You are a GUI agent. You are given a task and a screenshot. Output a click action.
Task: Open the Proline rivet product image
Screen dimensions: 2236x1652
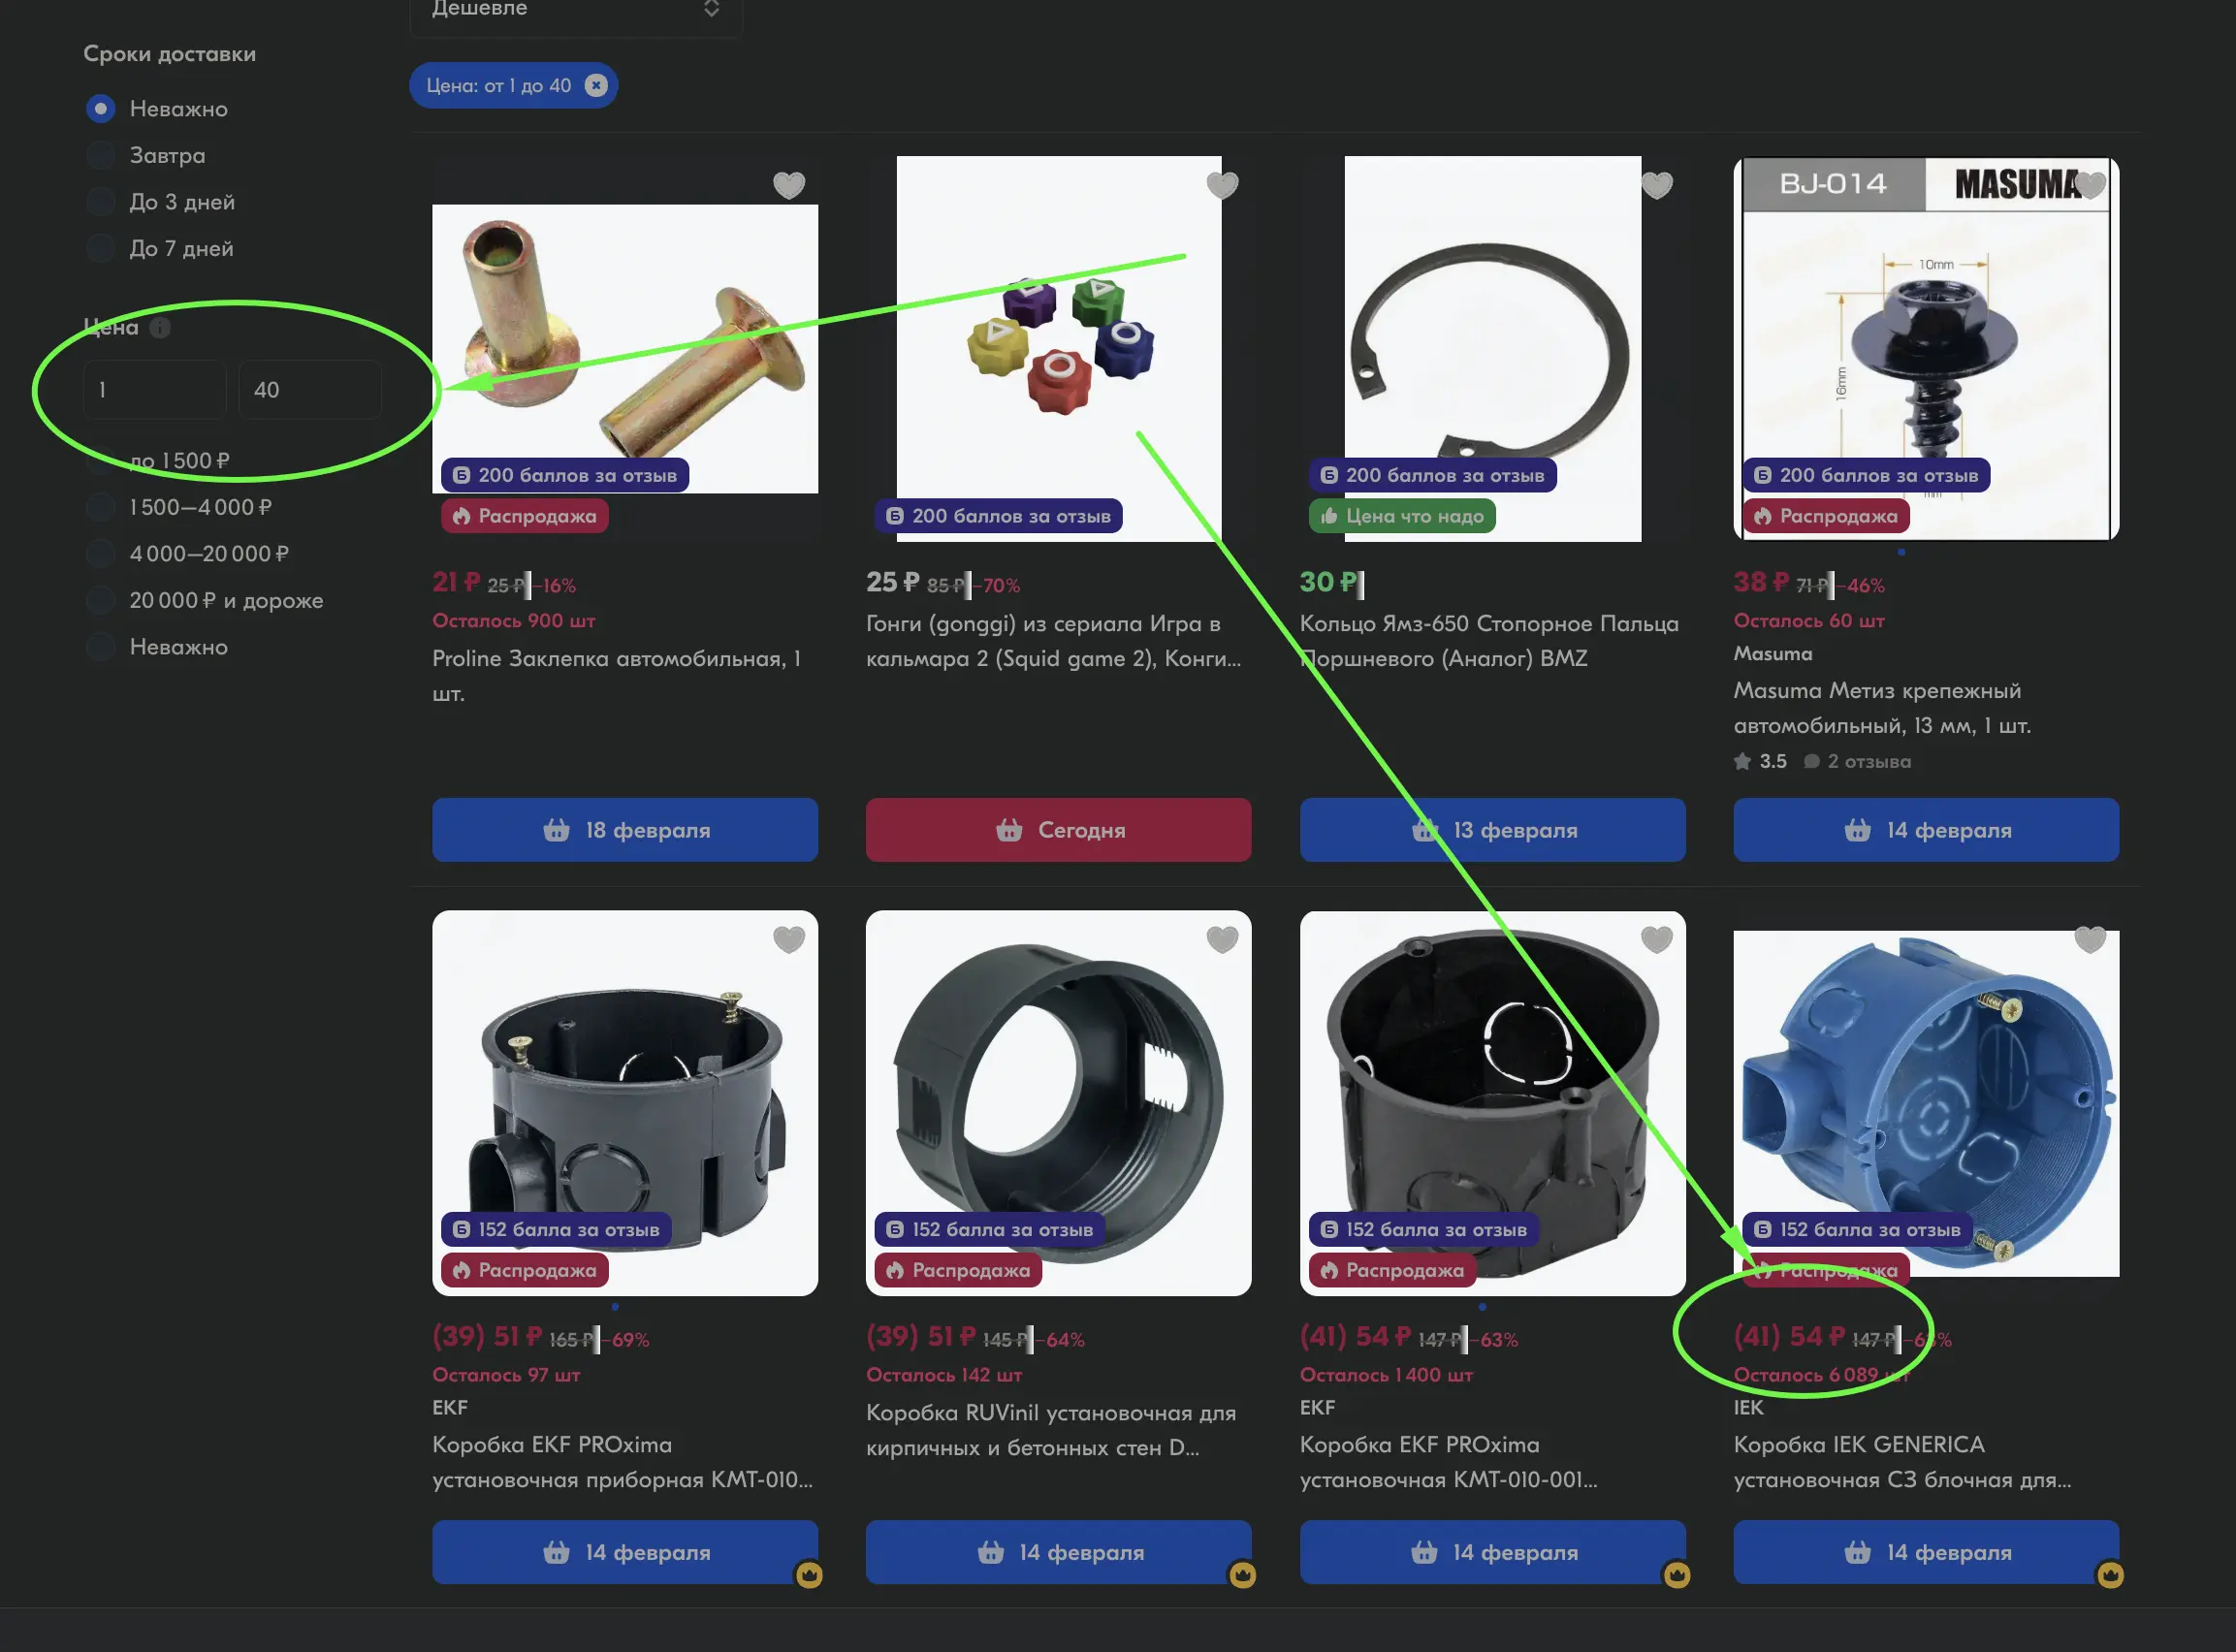[x=625, y=349]
